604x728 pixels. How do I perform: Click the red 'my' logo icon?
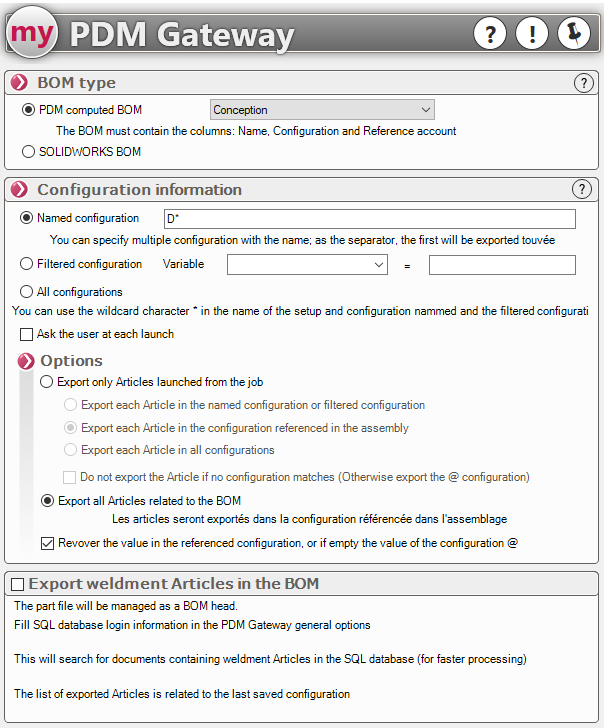coord(32,35)
